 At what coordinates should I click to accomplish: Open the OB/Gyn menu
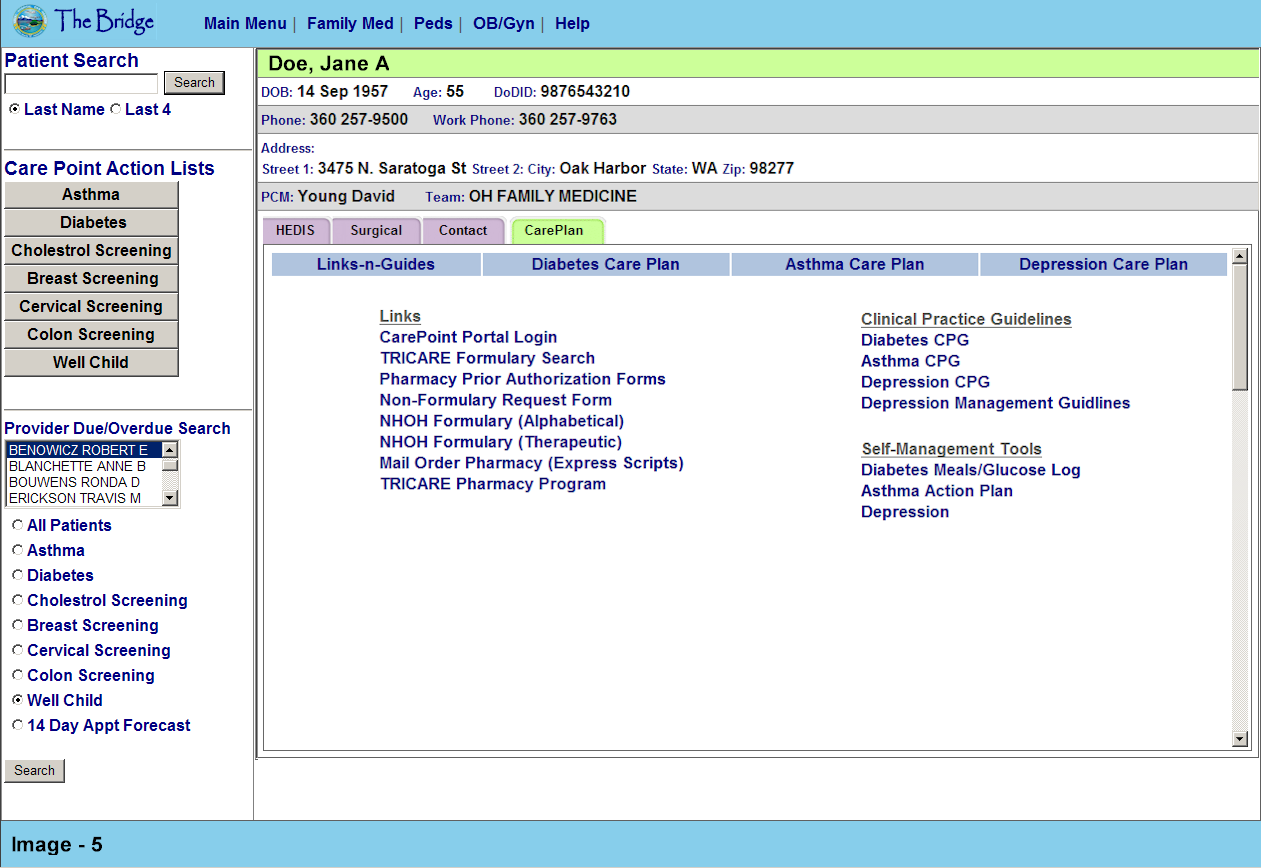504,23
